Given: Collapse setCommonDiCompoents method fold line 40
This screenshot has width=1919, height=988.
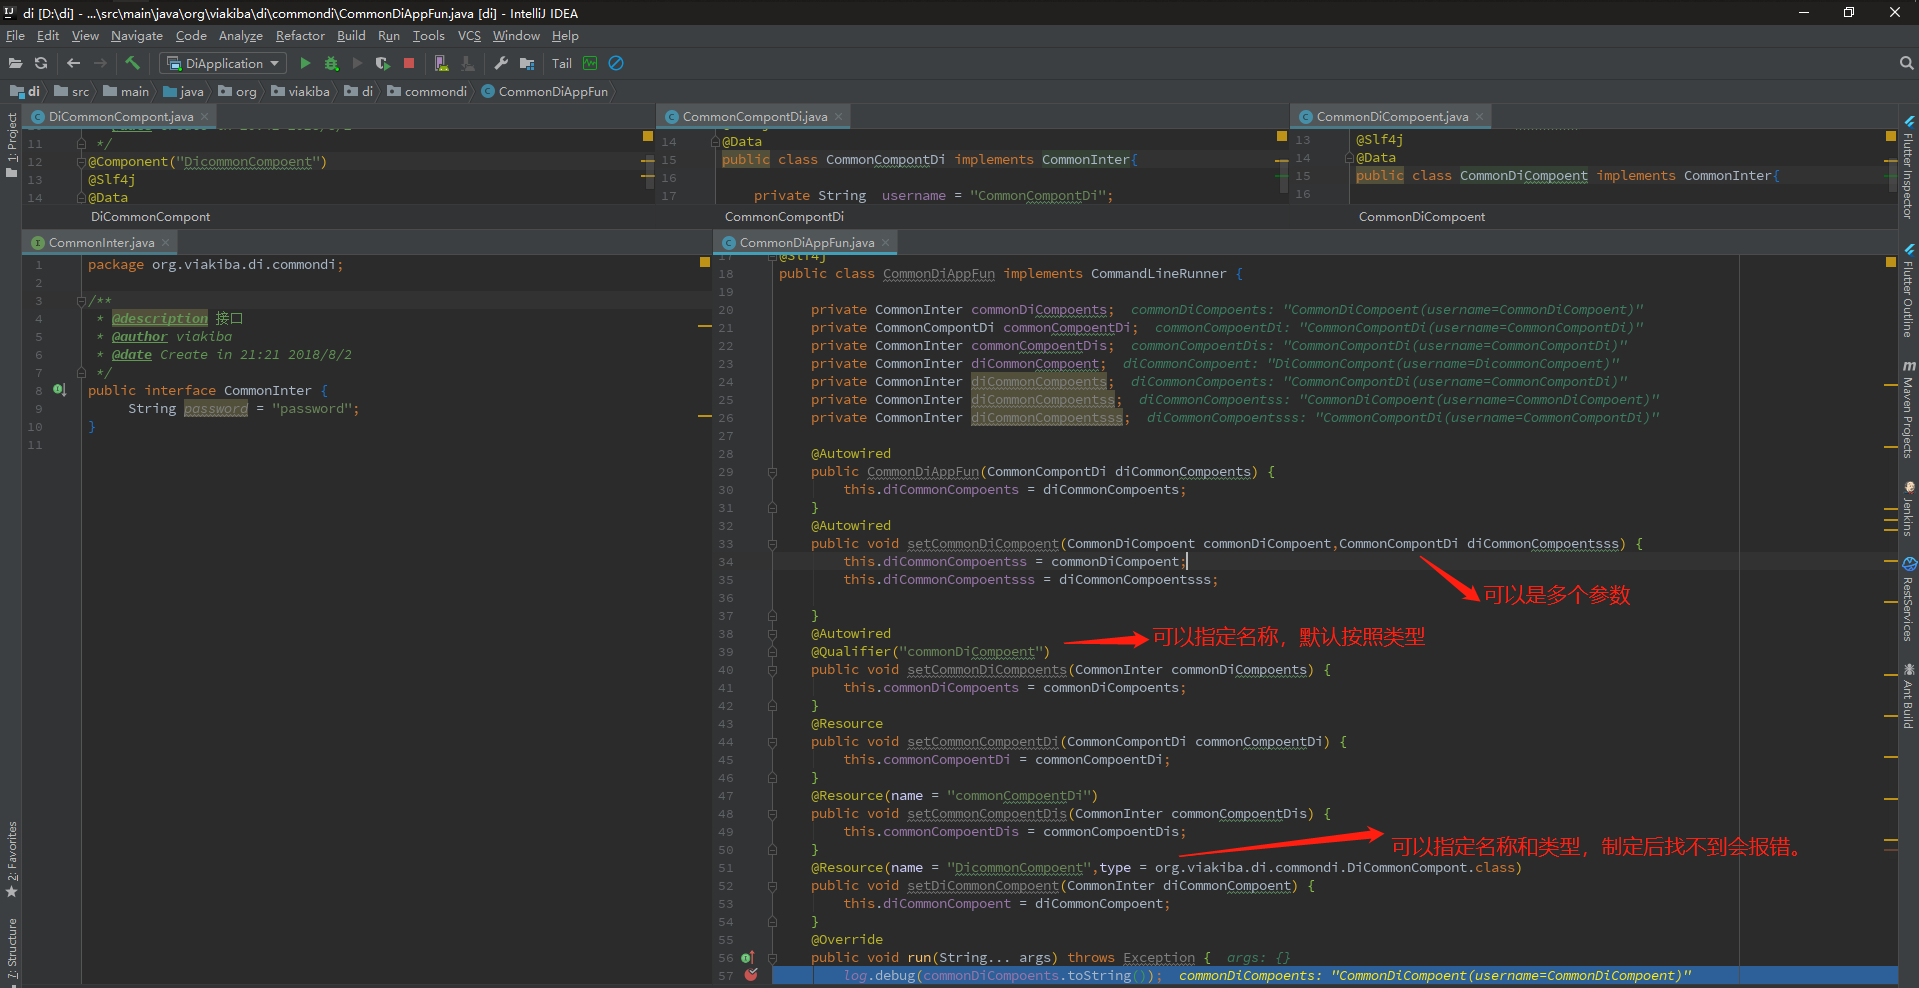Looking at the screenshot, I should tap(772, 670).
